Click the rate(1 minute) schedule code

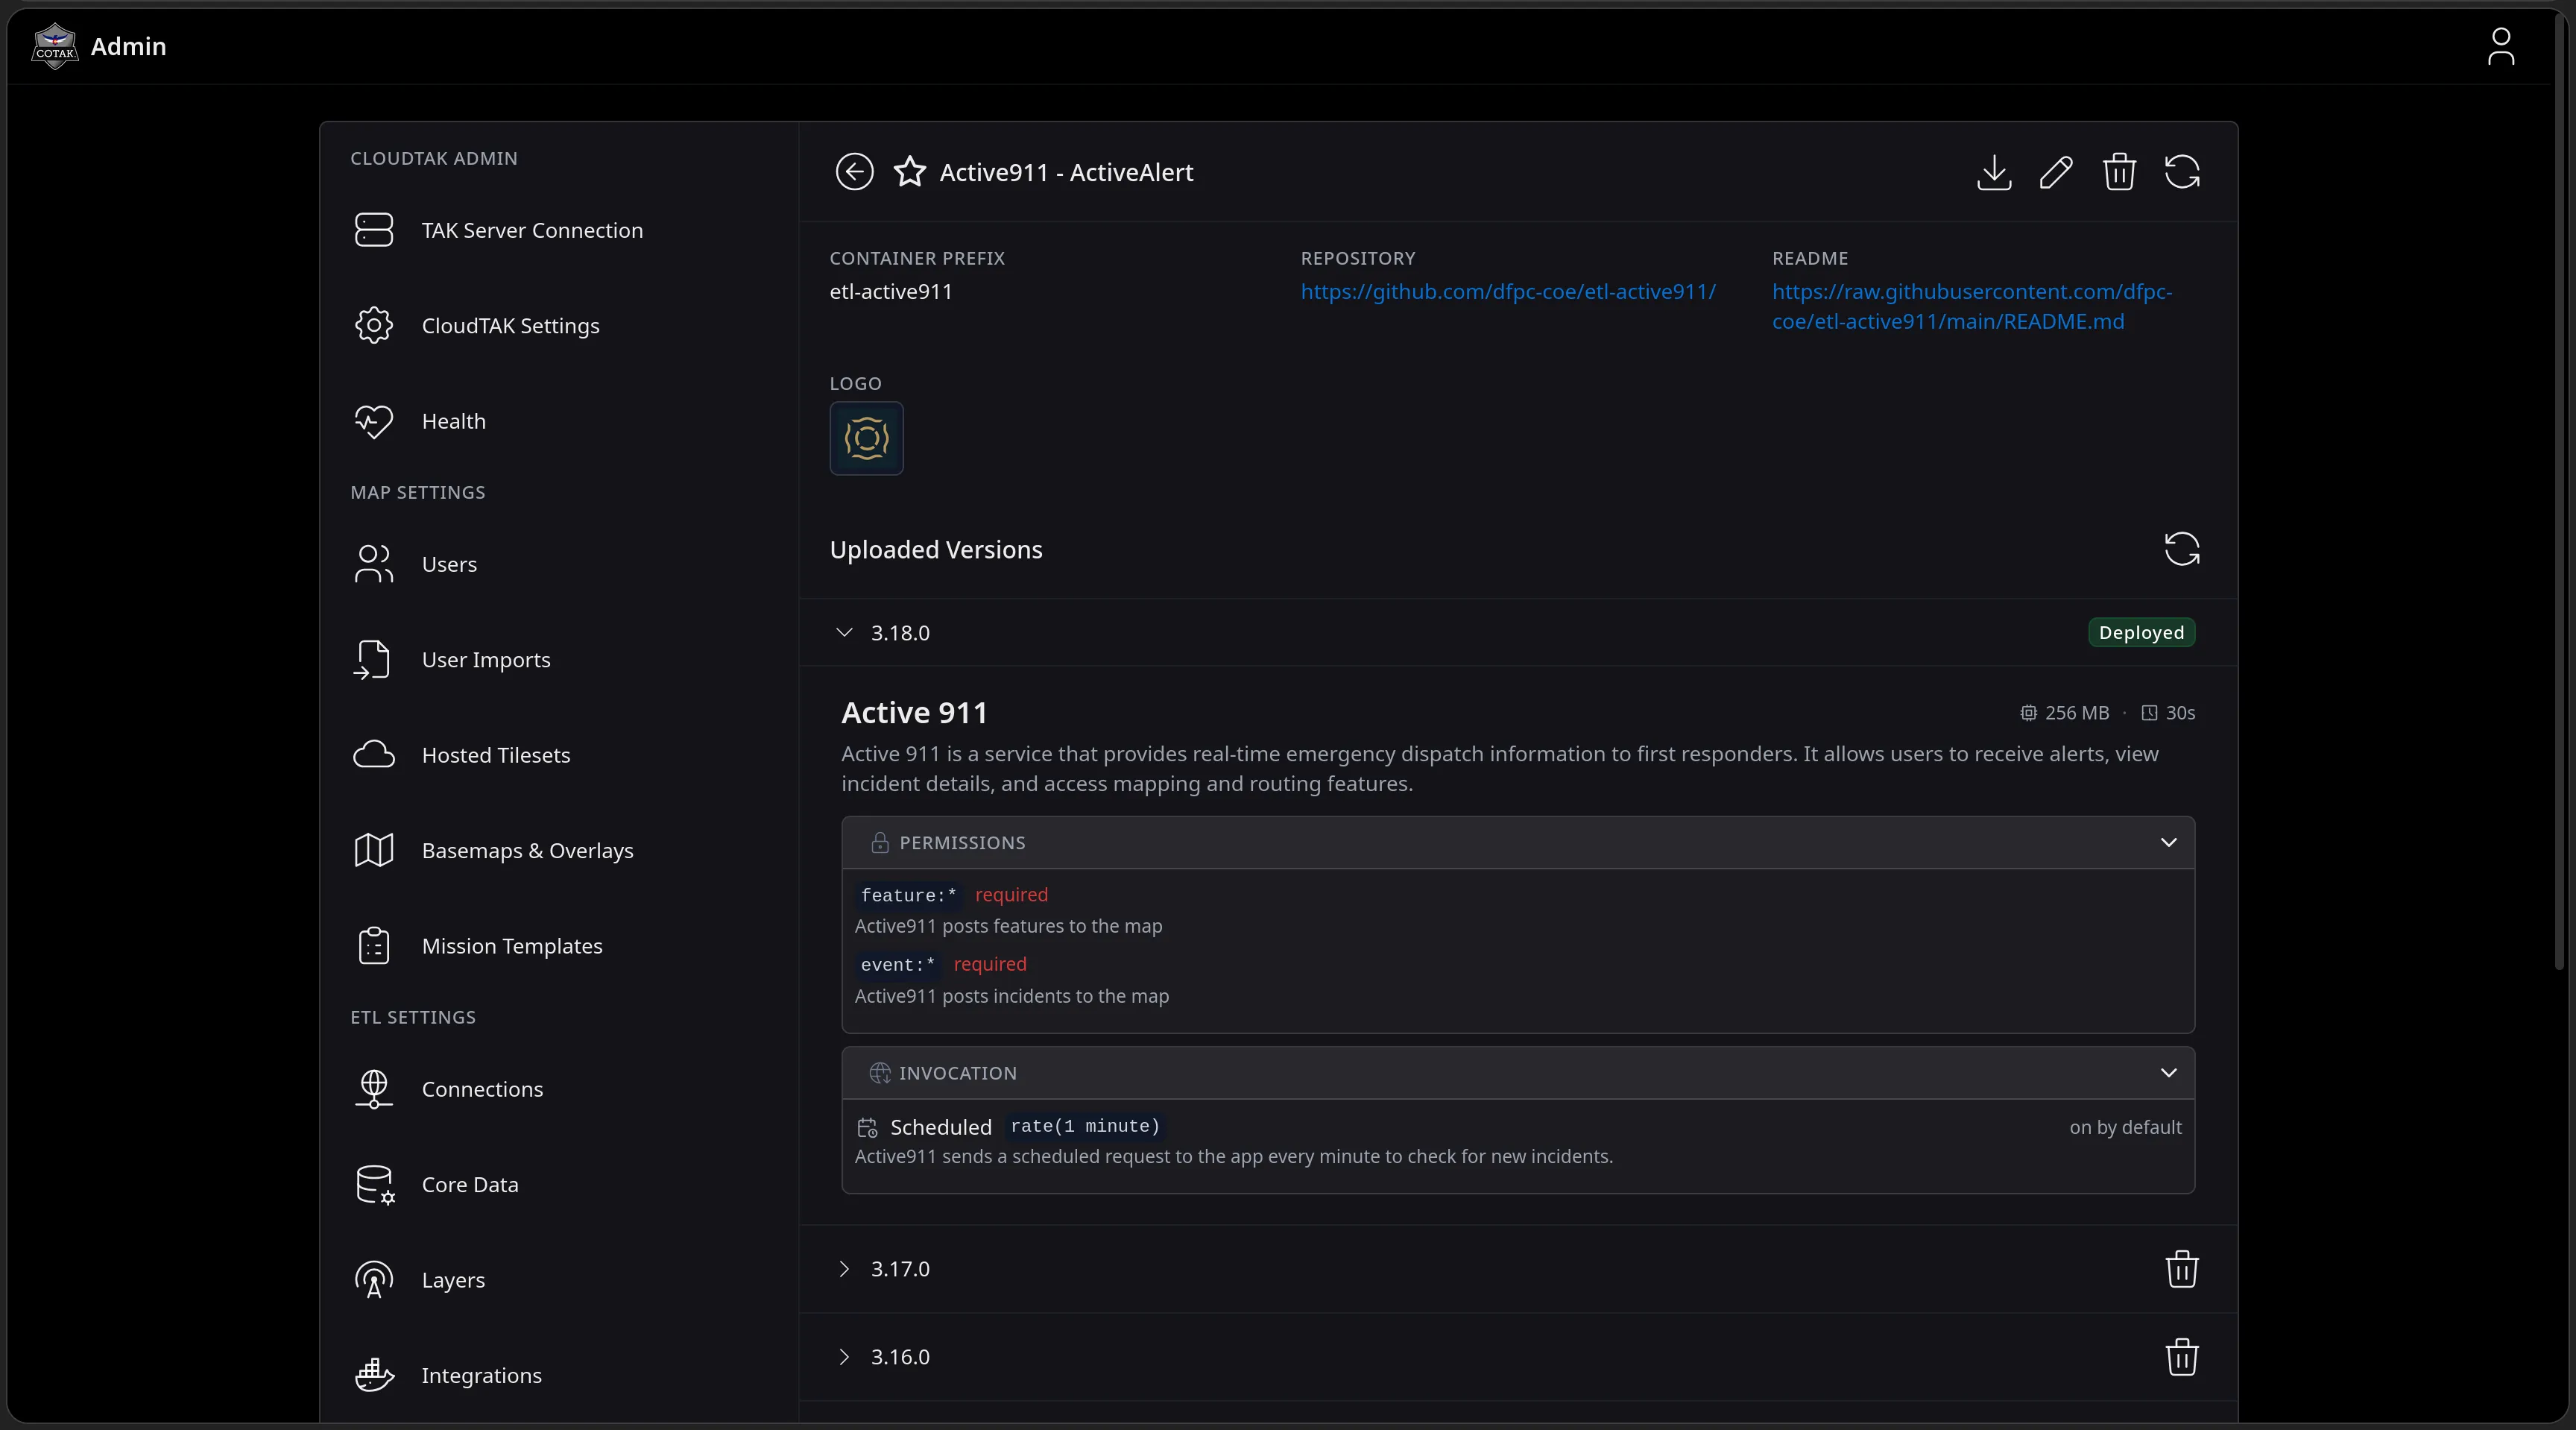1085,1126
